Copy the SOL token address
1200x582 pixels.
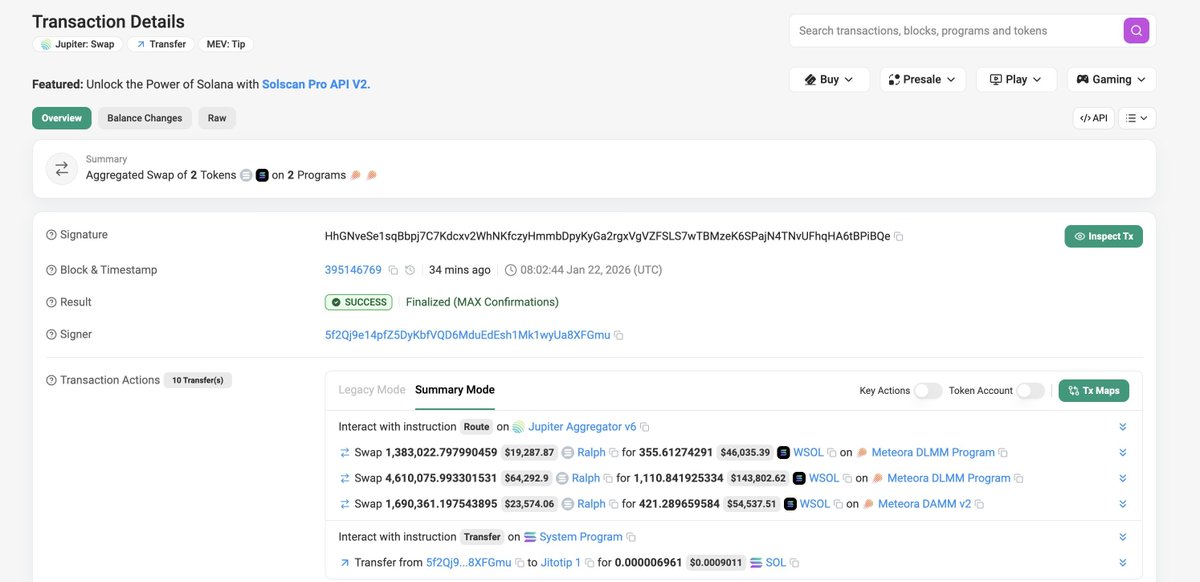tap(794, 563)
